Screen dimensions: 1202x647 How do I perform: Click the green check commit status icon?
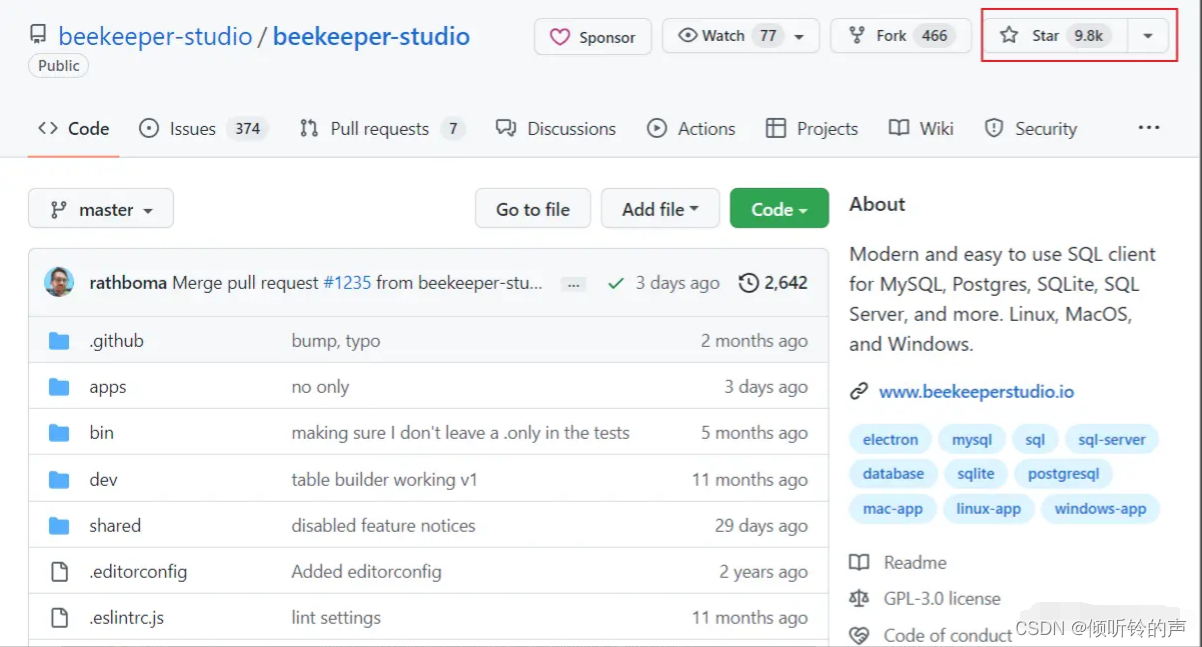616,283
